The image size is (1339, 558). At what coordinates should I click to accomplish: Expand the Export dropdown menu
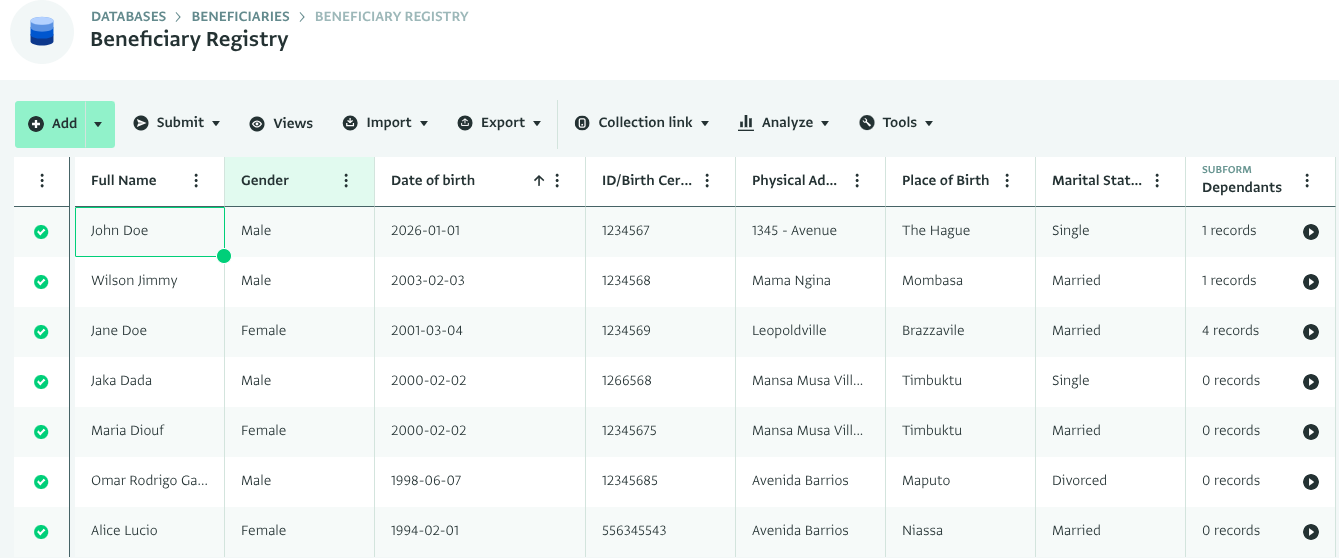tap(500, 123)
